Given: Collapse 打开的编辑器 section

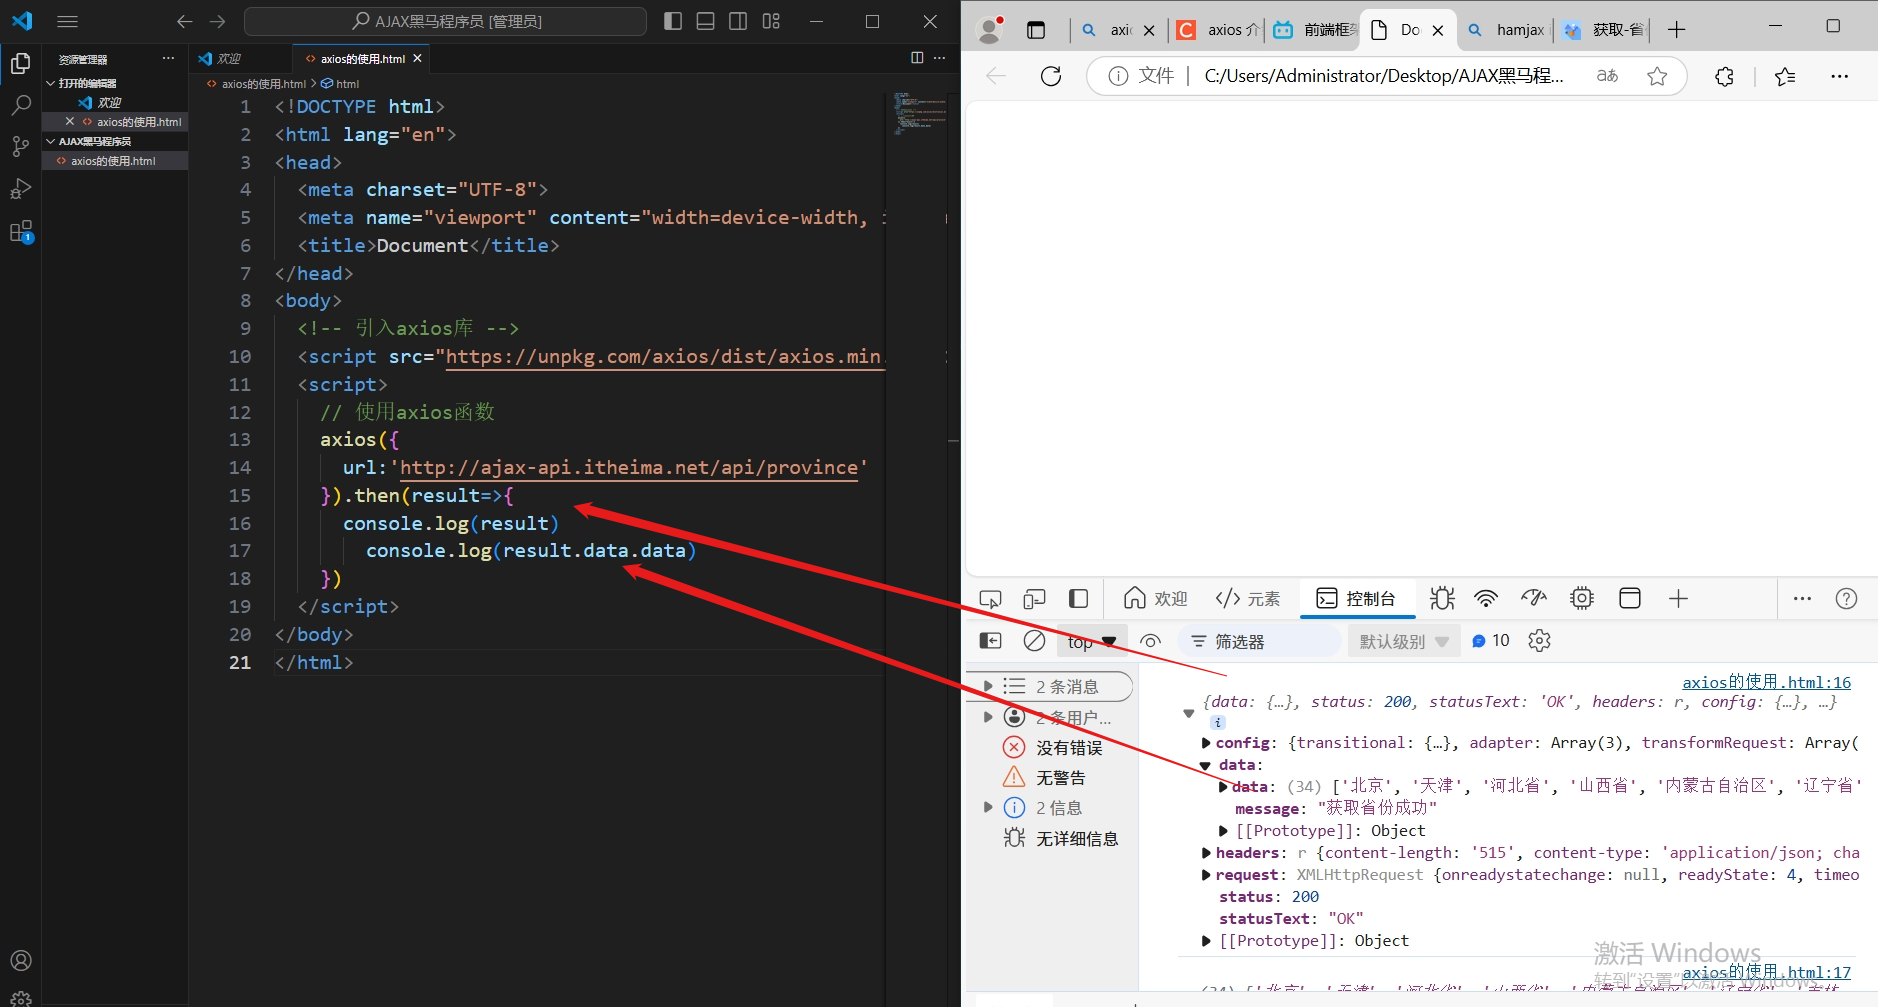Looking at the screenshot, I should [86, 83].
